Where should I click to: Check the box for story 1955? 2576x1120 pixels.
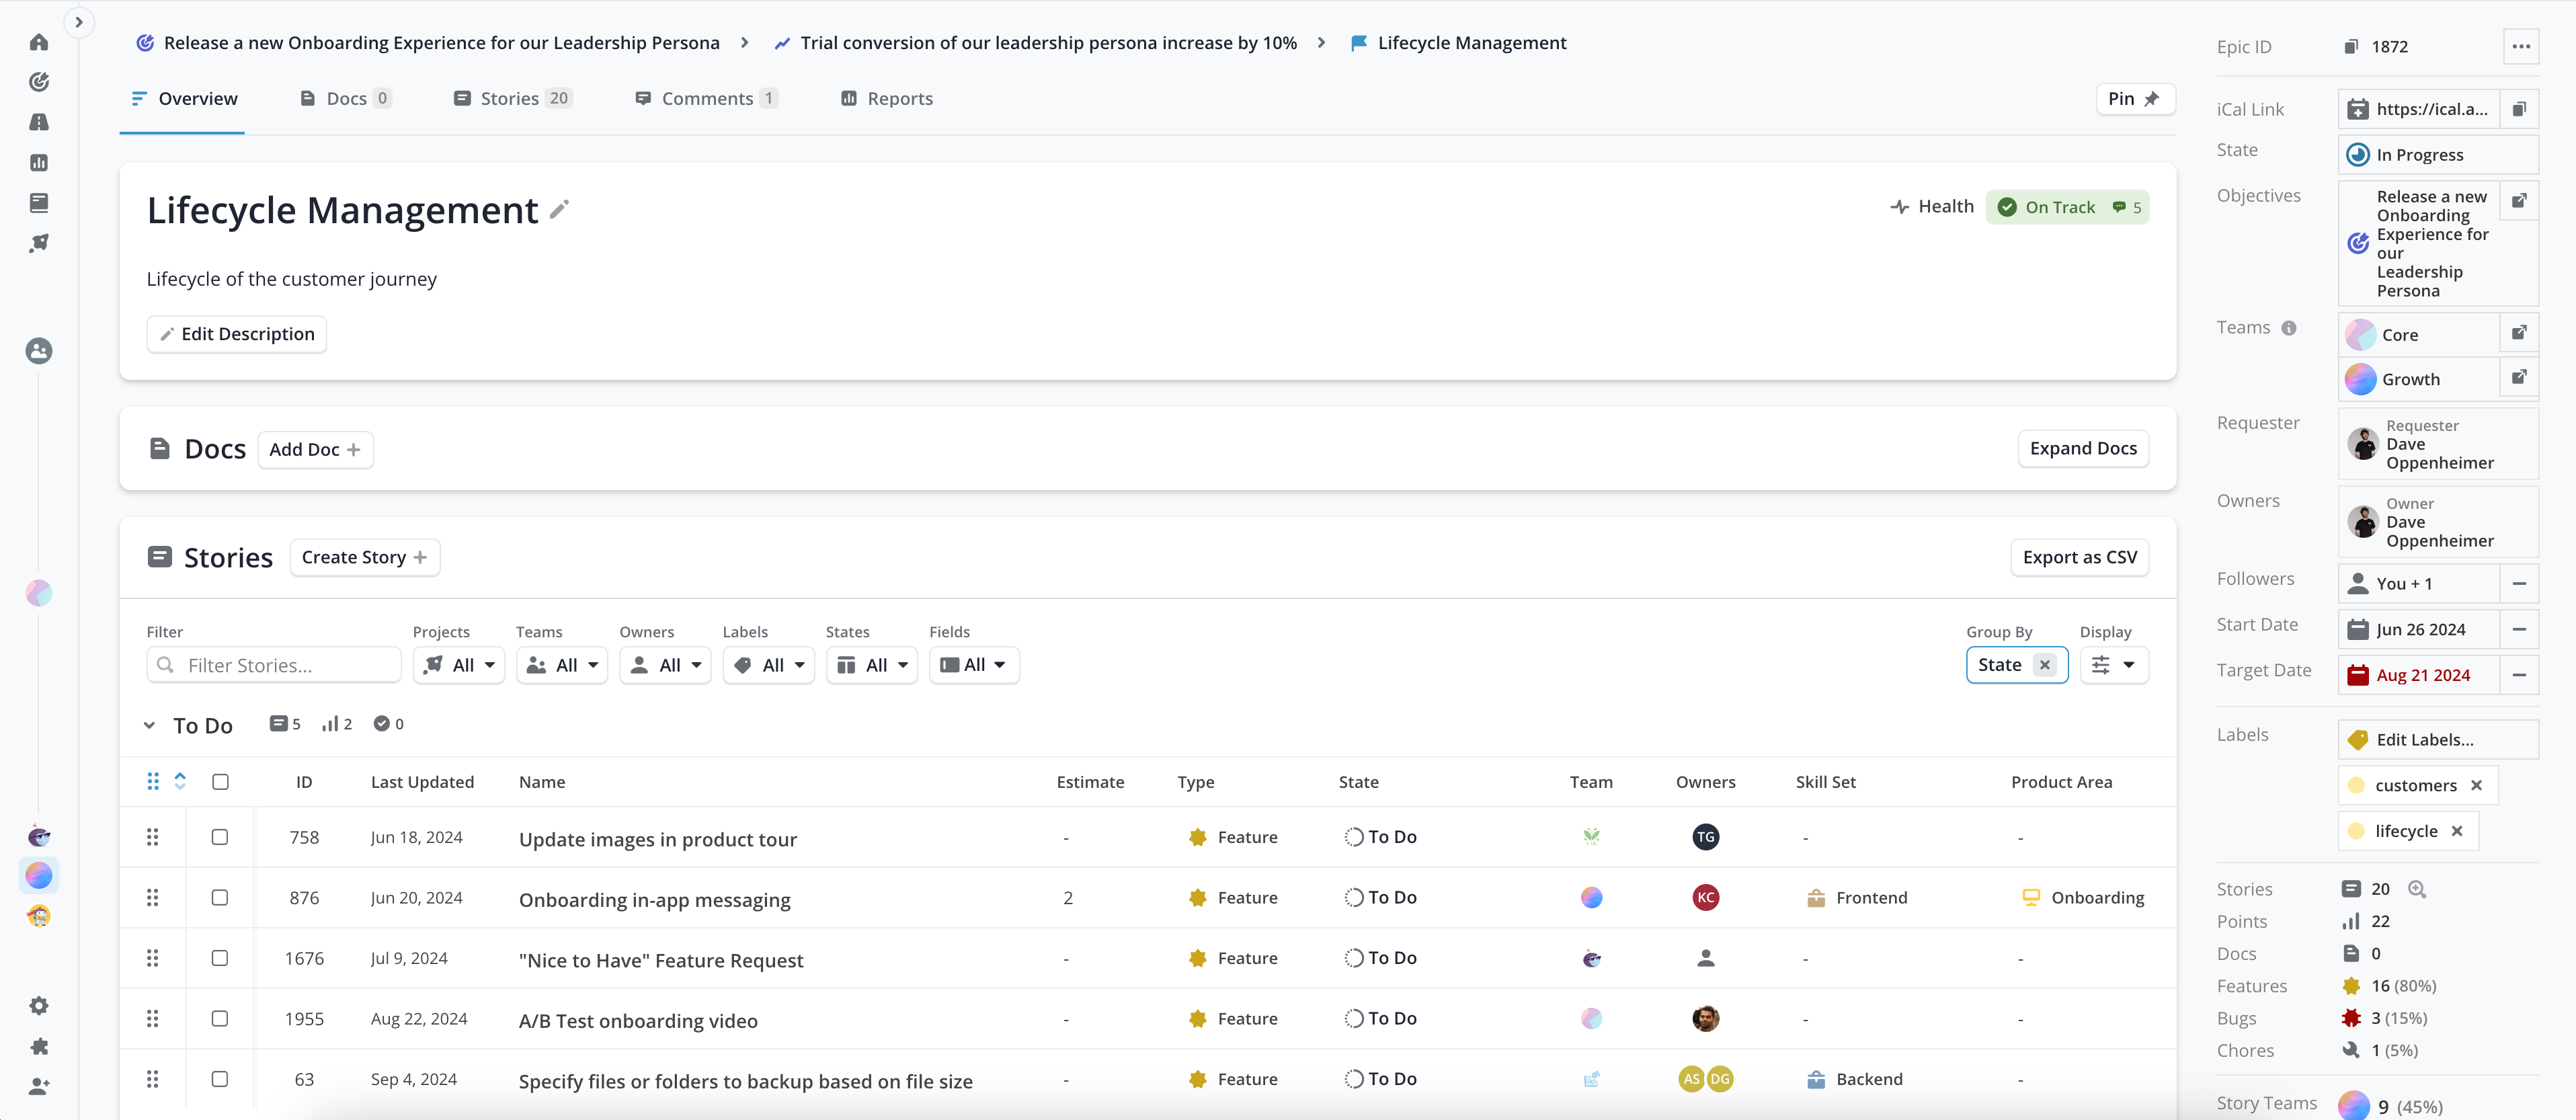point(220,1018)
